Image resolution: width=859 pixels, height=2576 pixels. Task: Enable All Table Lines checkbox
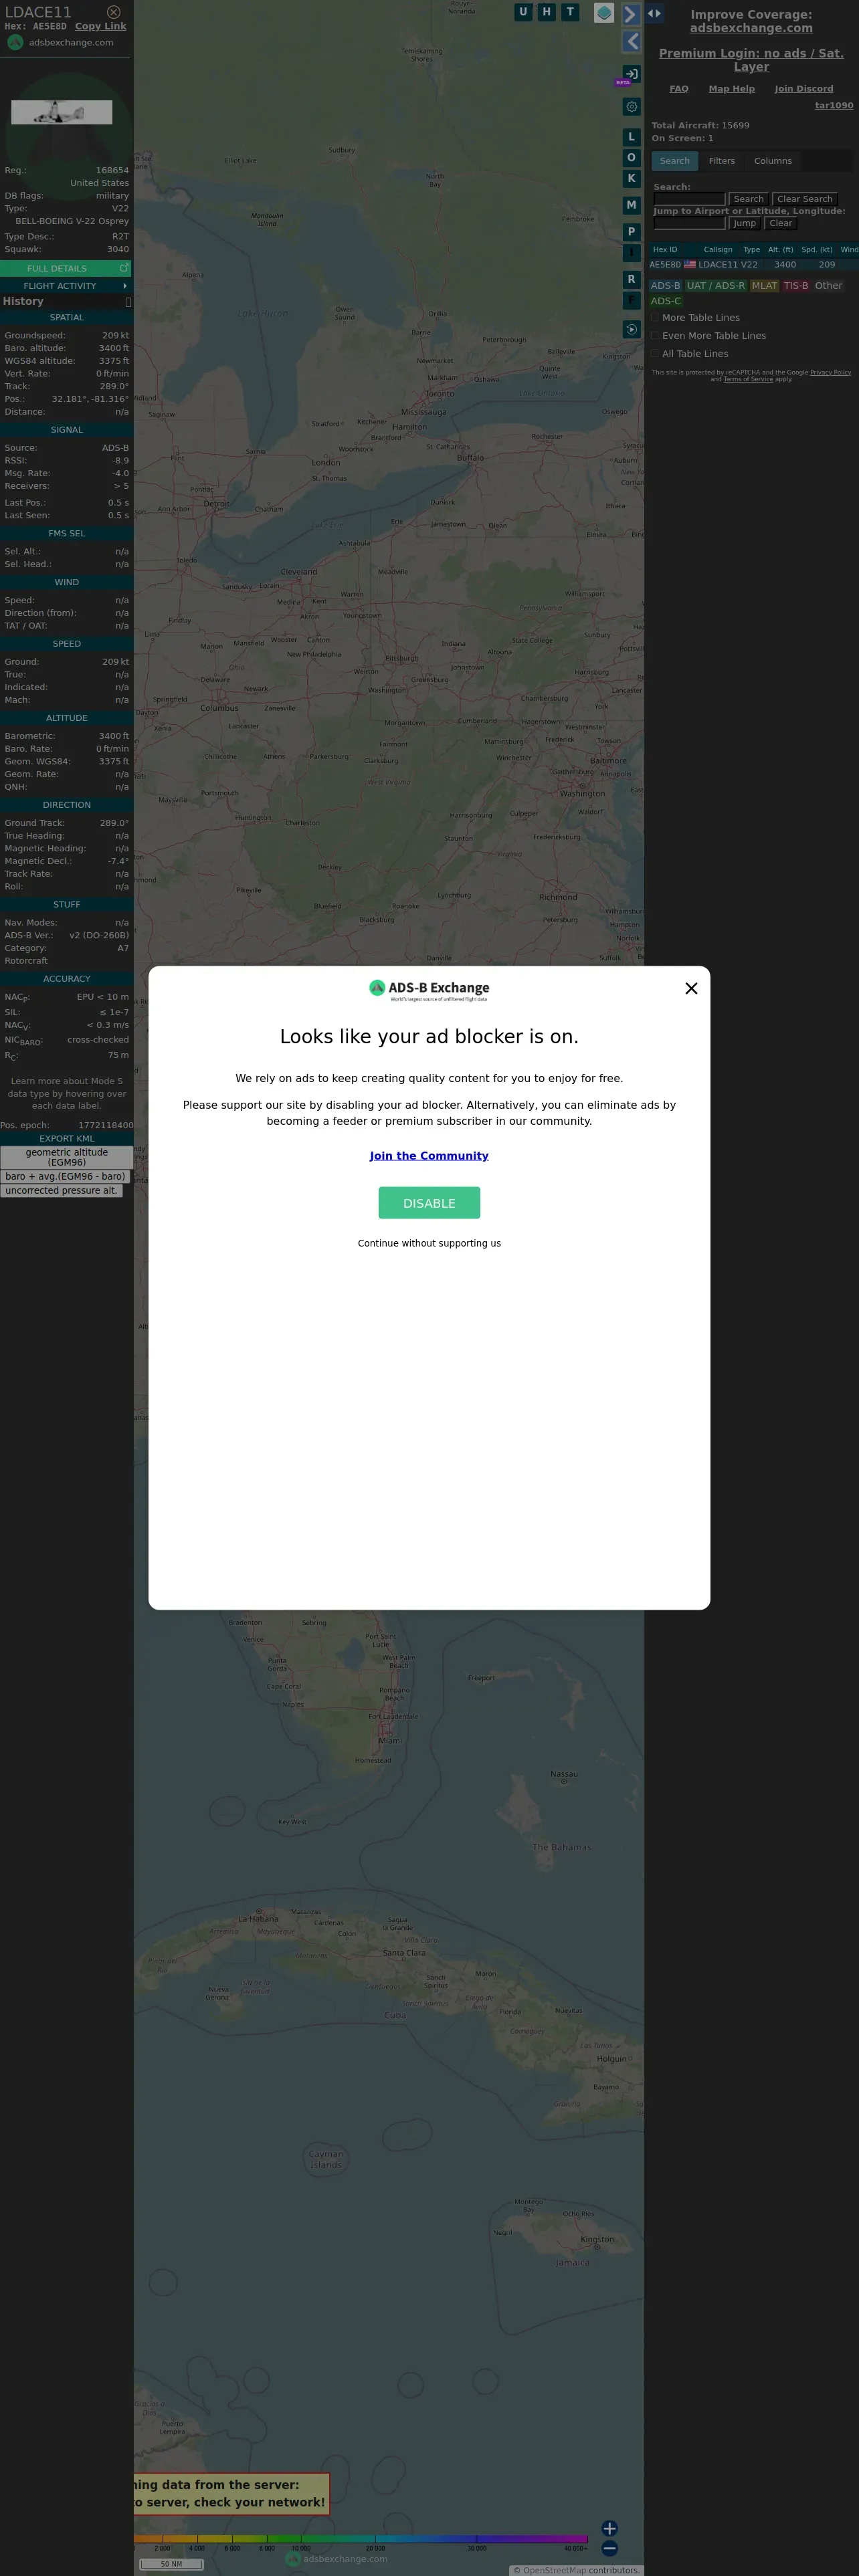[655, 354]
